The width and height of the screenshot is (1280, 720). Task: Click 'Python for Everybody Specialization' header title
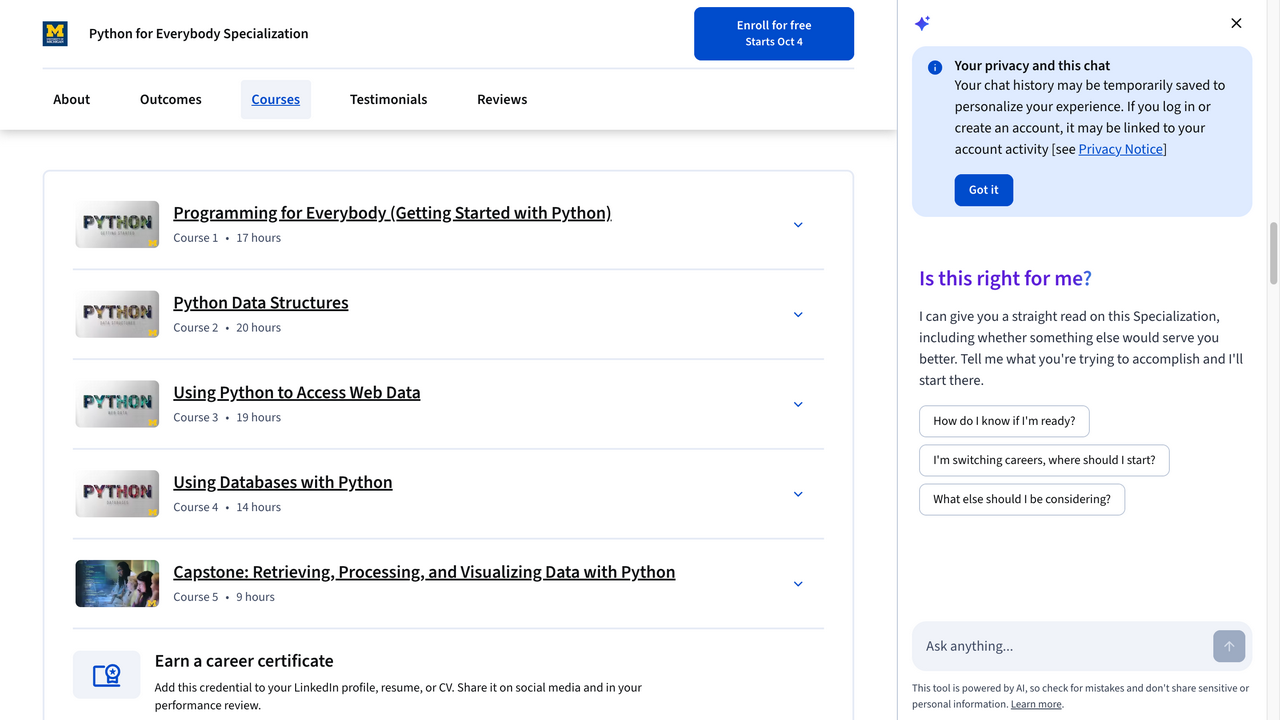(199, 34)
